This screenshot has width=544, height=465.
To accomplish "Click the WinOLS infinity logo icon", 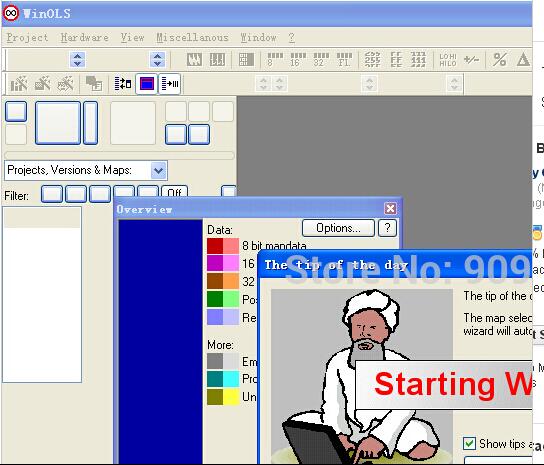I will coord(11,13).
